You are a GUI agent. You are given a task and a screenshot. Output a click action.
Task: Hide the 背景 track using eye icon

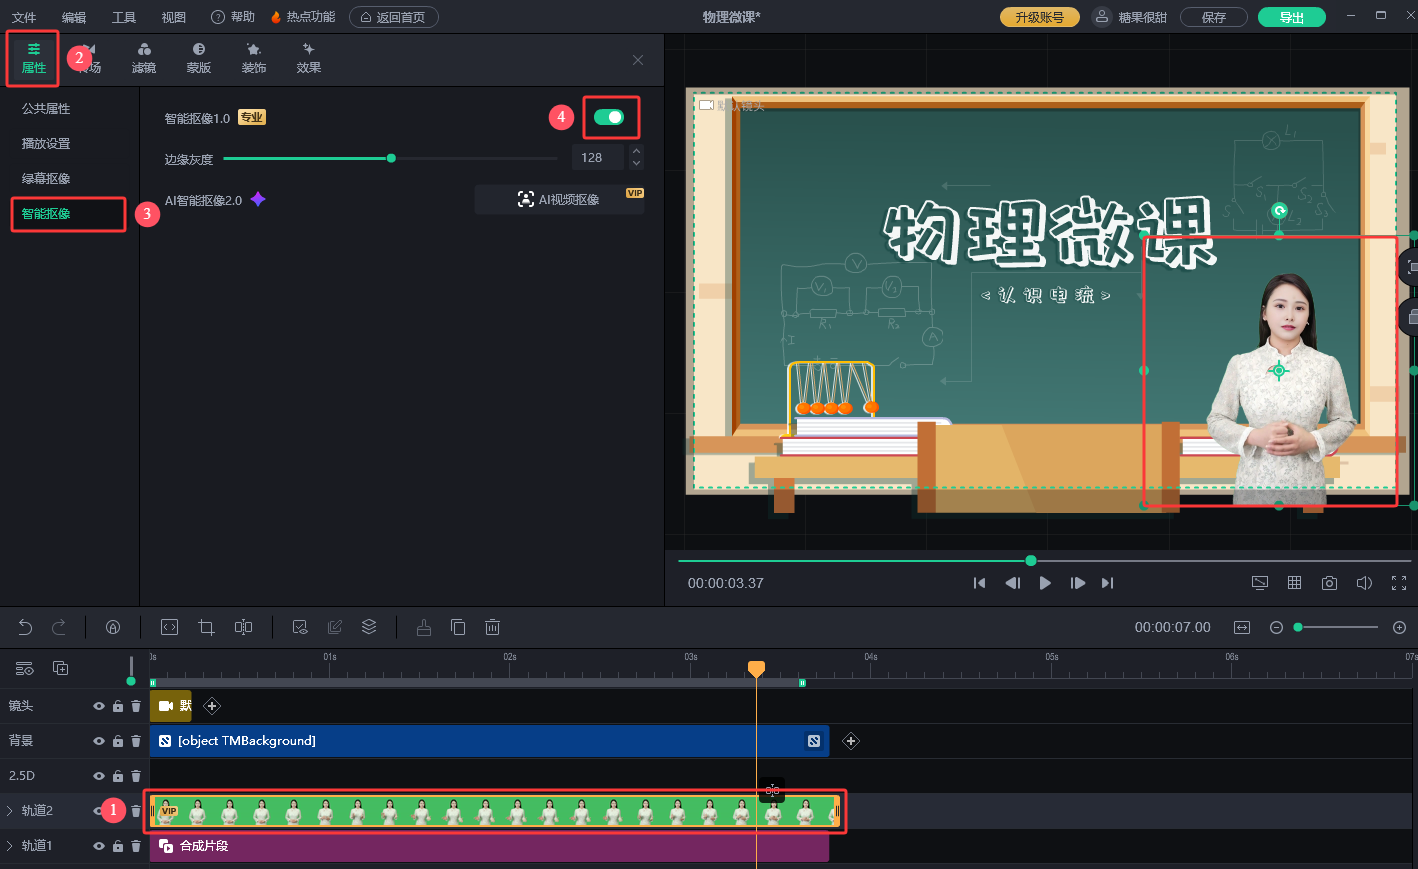pyautogui.click(x=99, y=741)
